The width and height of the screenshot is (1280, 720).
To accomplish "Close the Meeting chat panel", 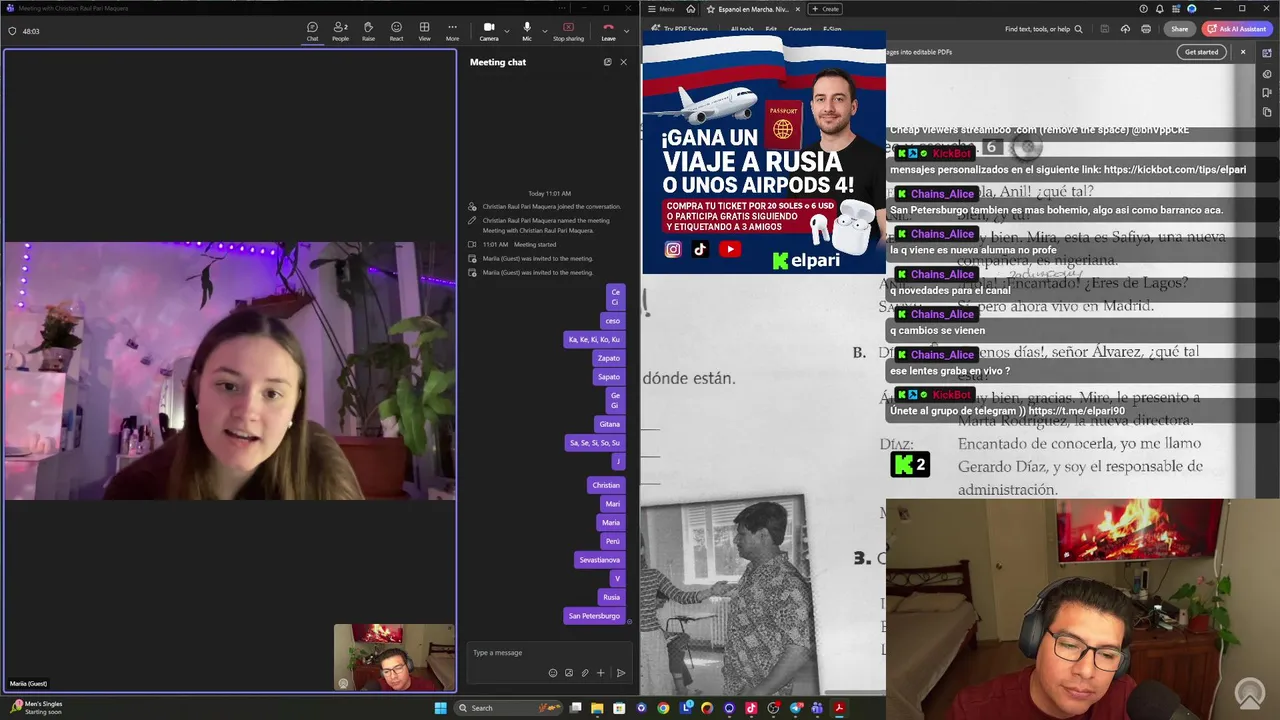I will point(624,62).
